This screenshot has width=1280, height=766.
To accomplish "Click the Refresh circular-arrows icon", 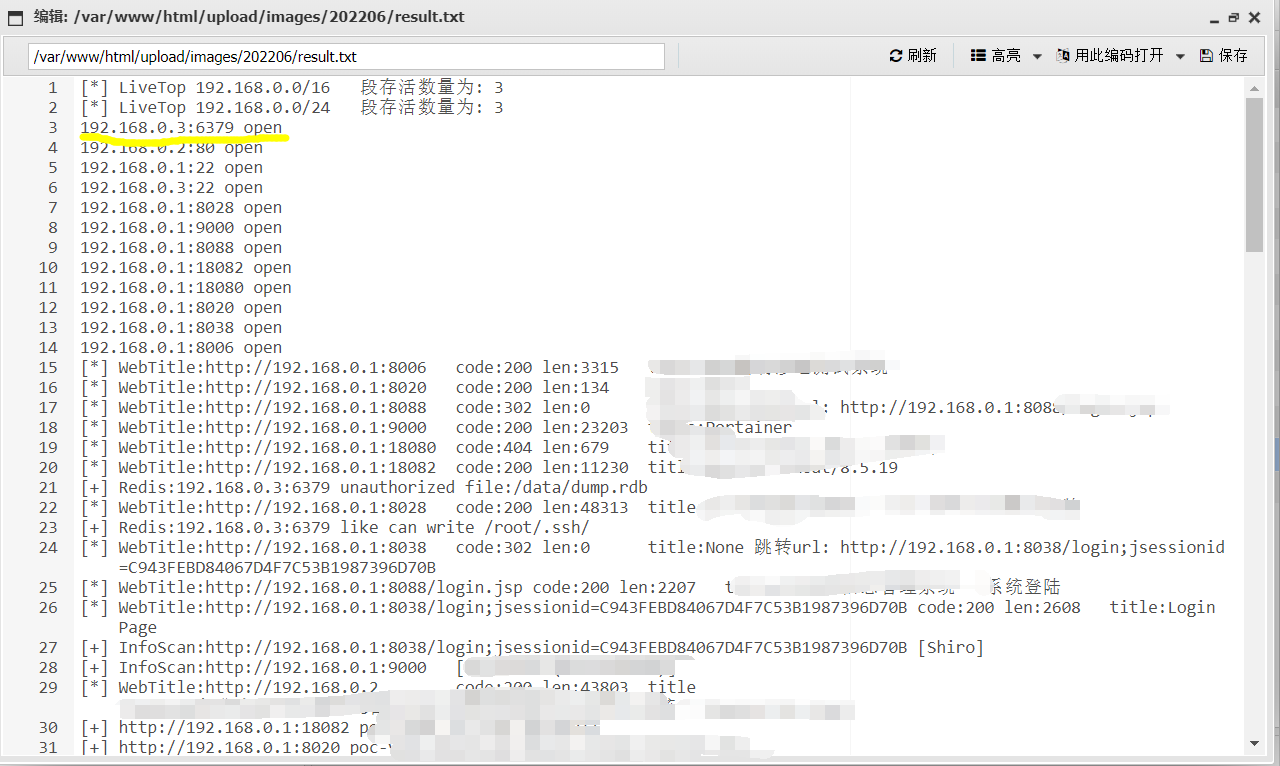I will [897, 56].
